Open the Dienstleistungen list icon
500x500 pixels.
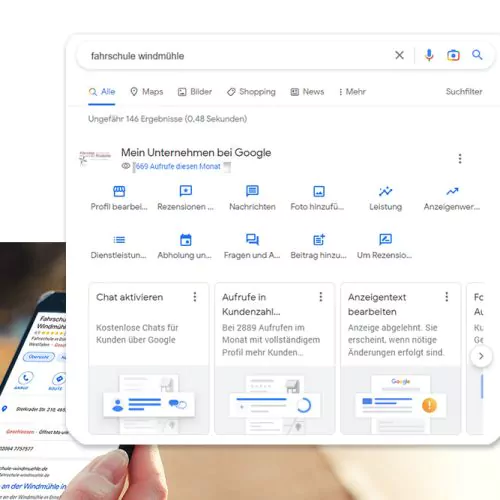coord(119,240)
